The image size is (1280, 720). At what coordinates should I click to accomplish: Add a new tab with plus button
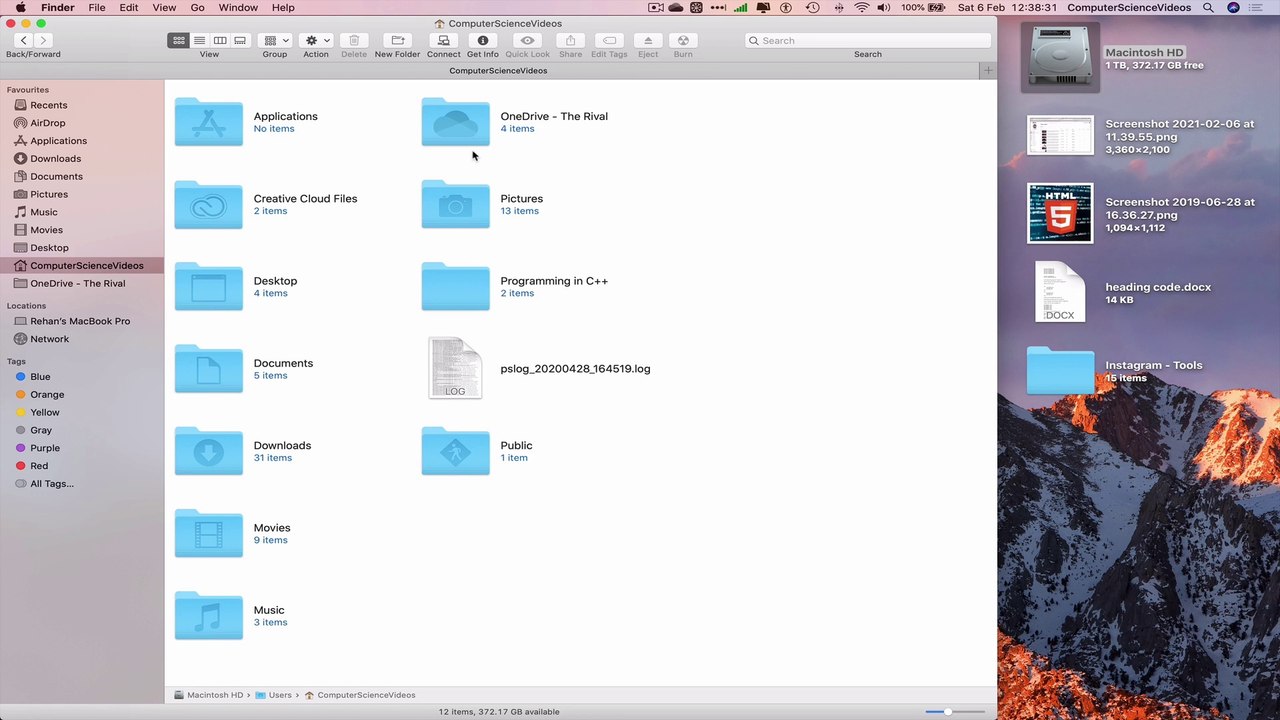[x=988, y=70]
